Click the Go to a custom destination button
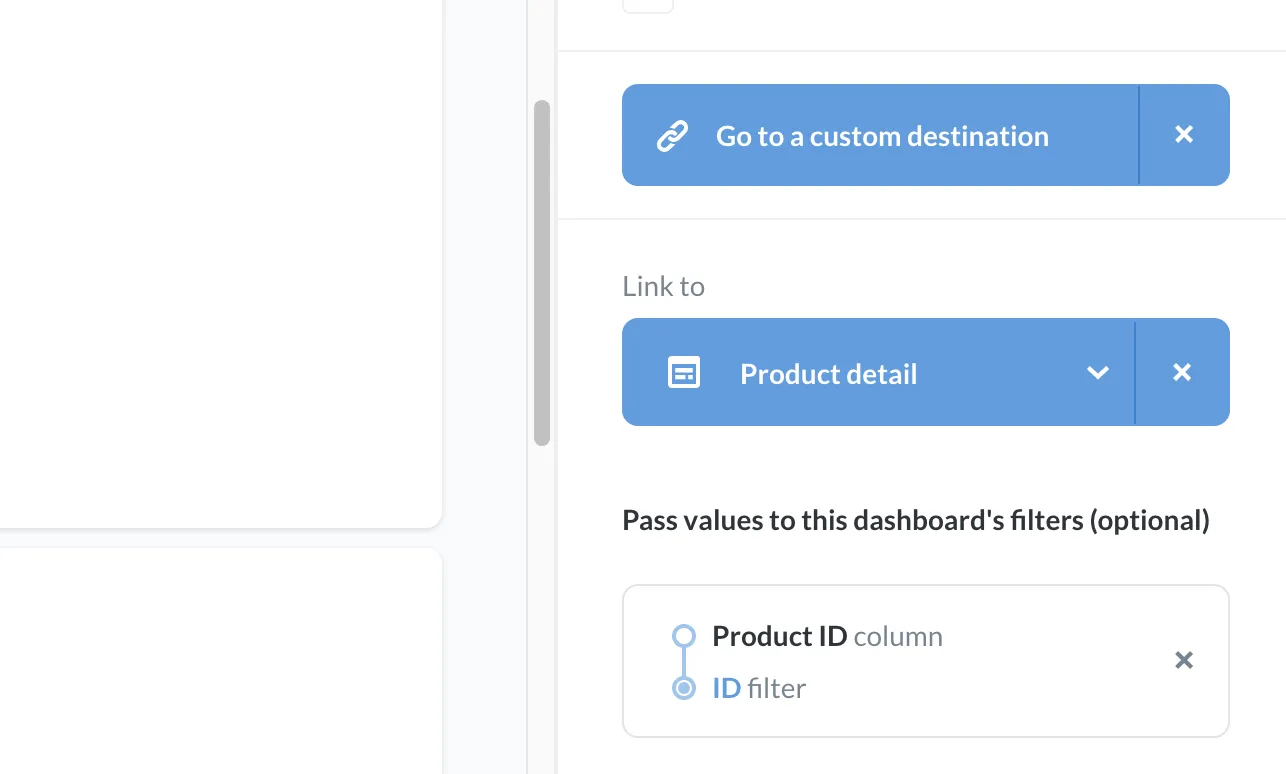 (x=880, y=135)
